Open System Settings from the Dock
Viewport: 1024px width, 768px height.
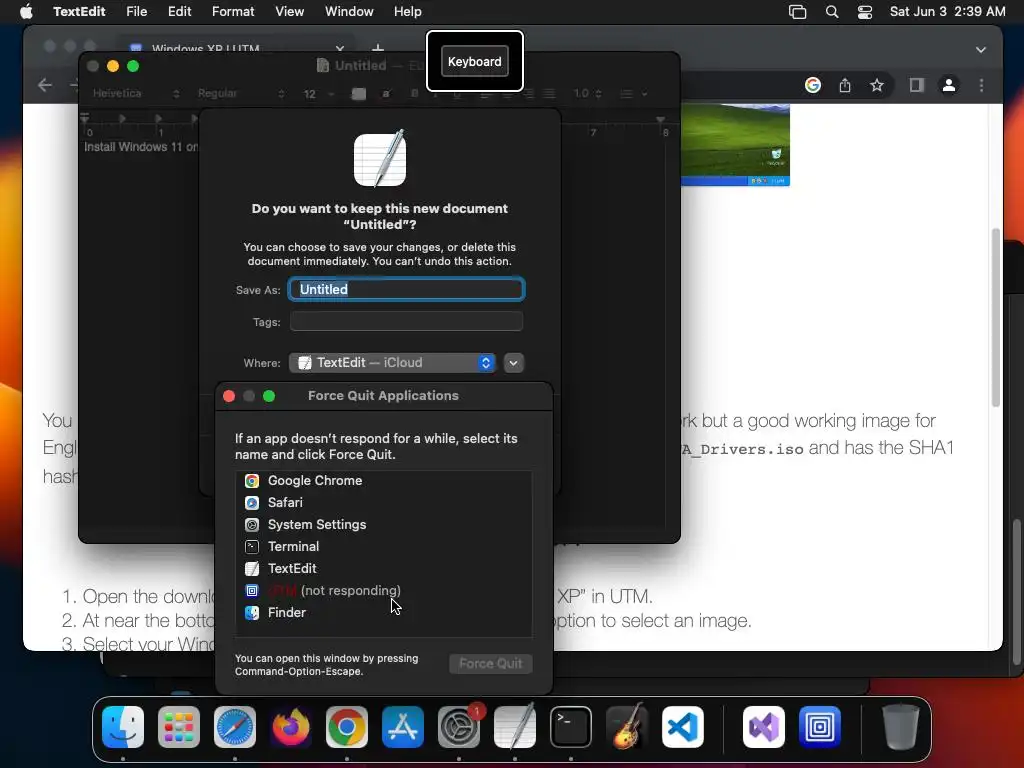pyautogui.click(x=458, y=727)
